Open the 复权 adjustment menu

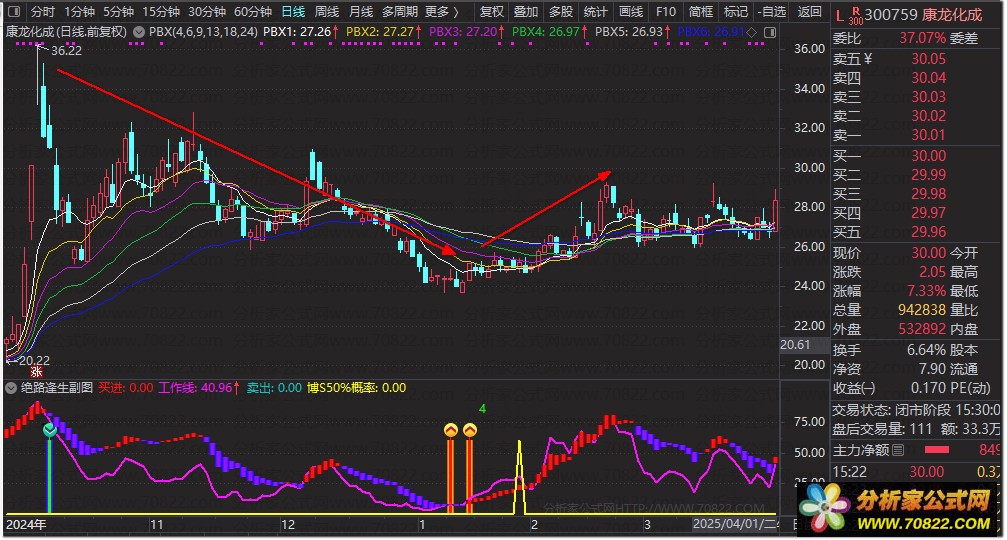click(x=492, y=12)
